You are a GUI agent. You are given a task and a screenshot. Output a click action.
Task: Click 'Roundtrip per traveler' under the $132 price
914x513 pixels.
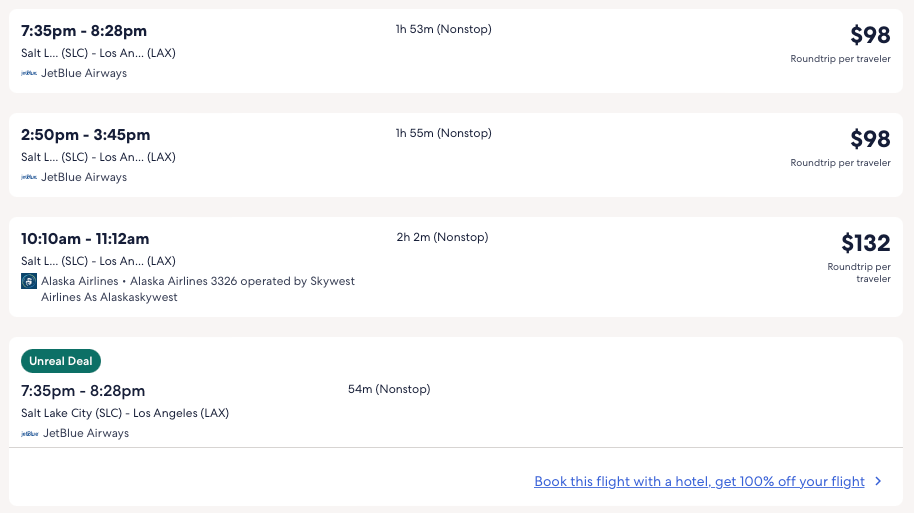(858, 273)
